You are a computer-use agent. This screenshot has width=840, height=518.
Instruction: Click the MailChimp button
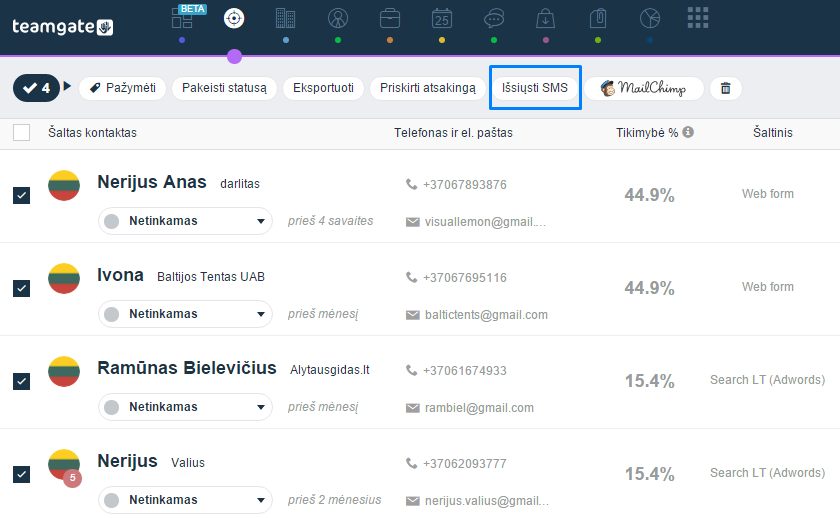point(644,88)
